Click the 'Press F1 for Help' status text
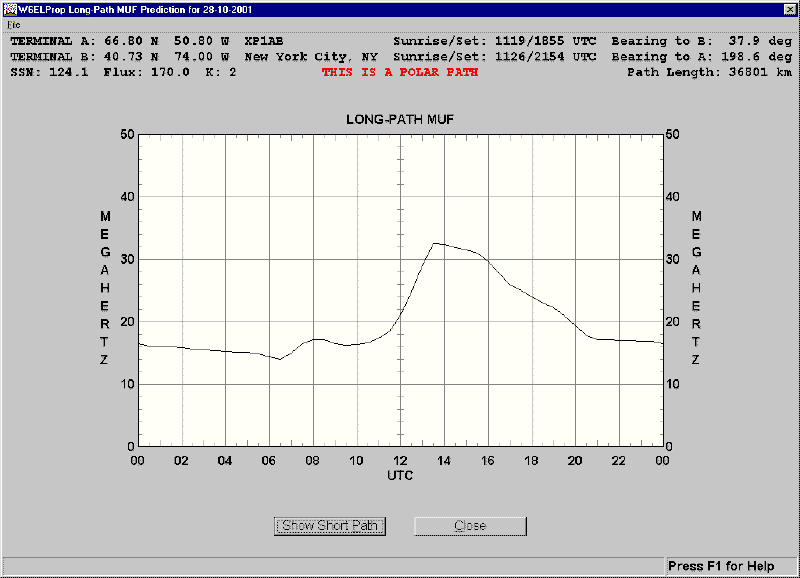 (x=721, y=566)
